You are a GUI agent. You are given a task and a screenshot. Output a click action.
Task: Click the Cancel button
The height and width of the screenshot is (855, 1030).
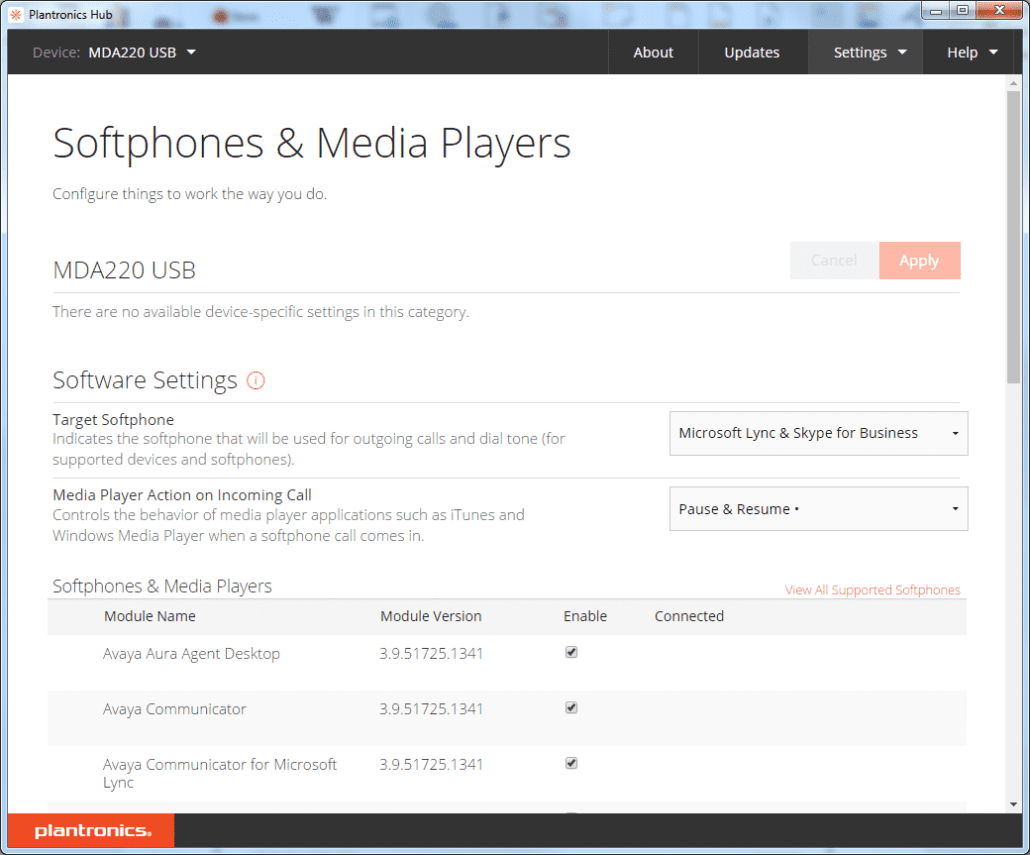pyautogui.click(x=834, y=260)
